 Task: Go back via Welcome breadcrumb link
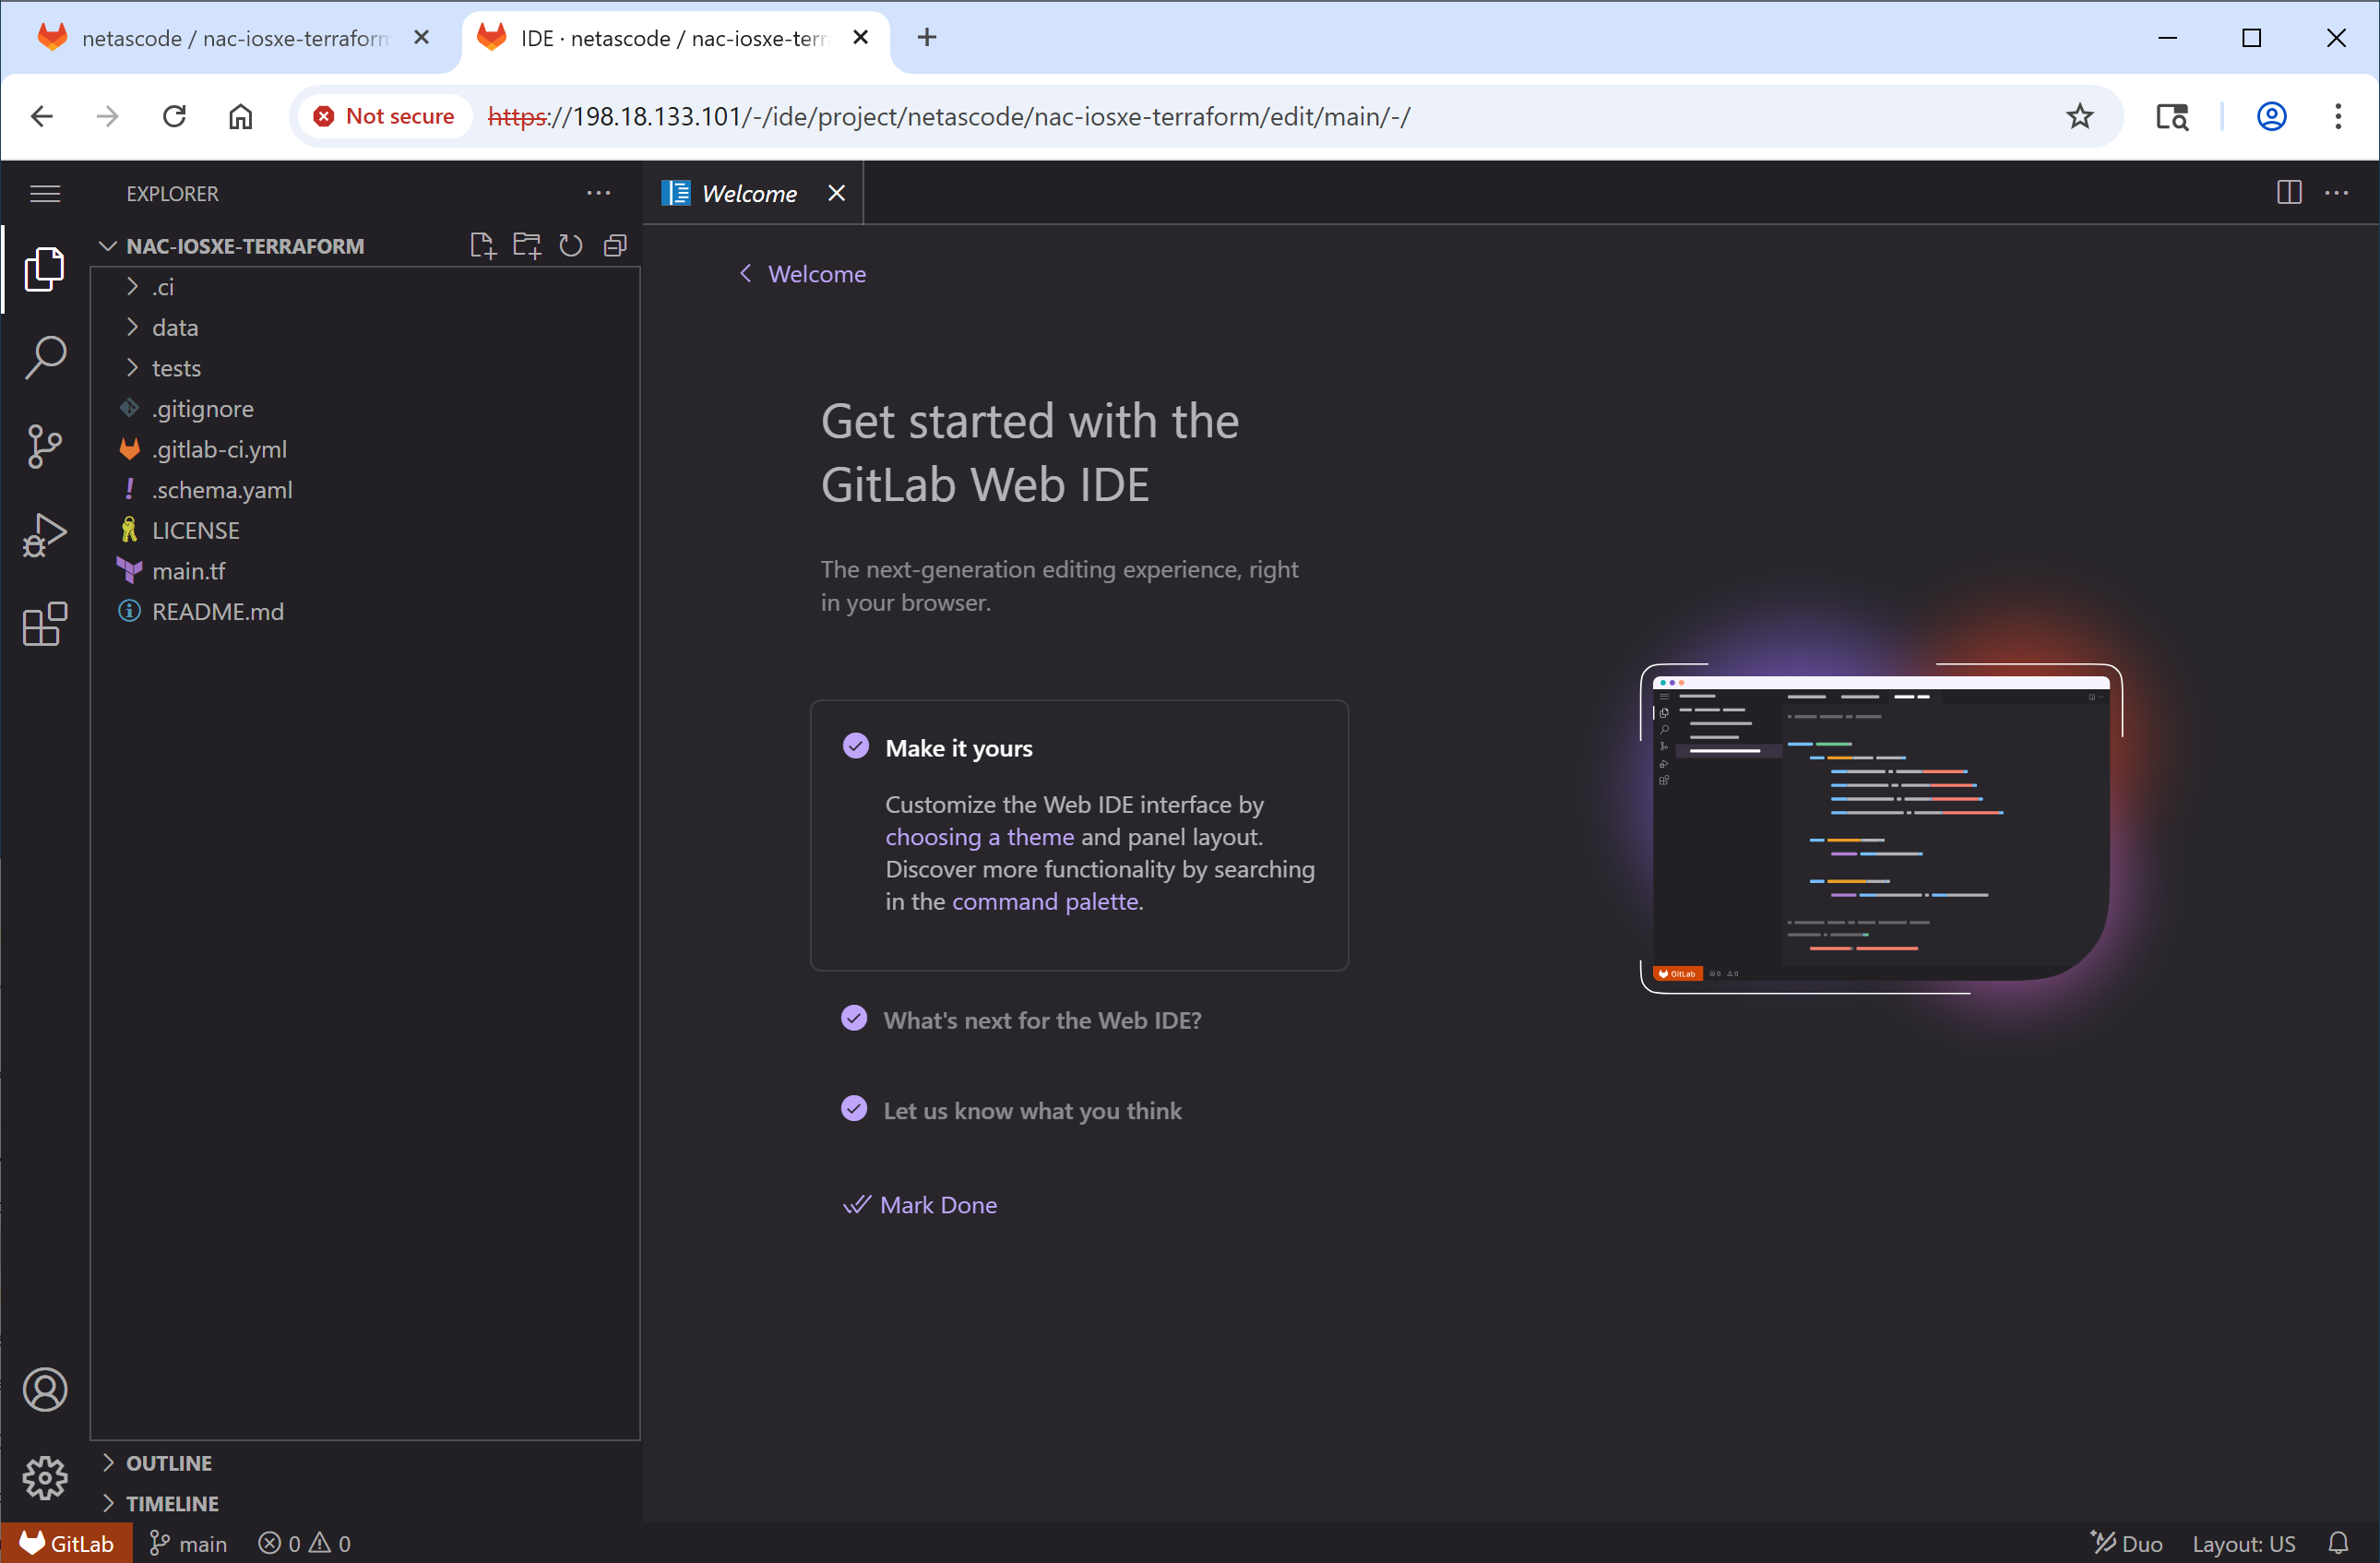[x=803, y=274]
